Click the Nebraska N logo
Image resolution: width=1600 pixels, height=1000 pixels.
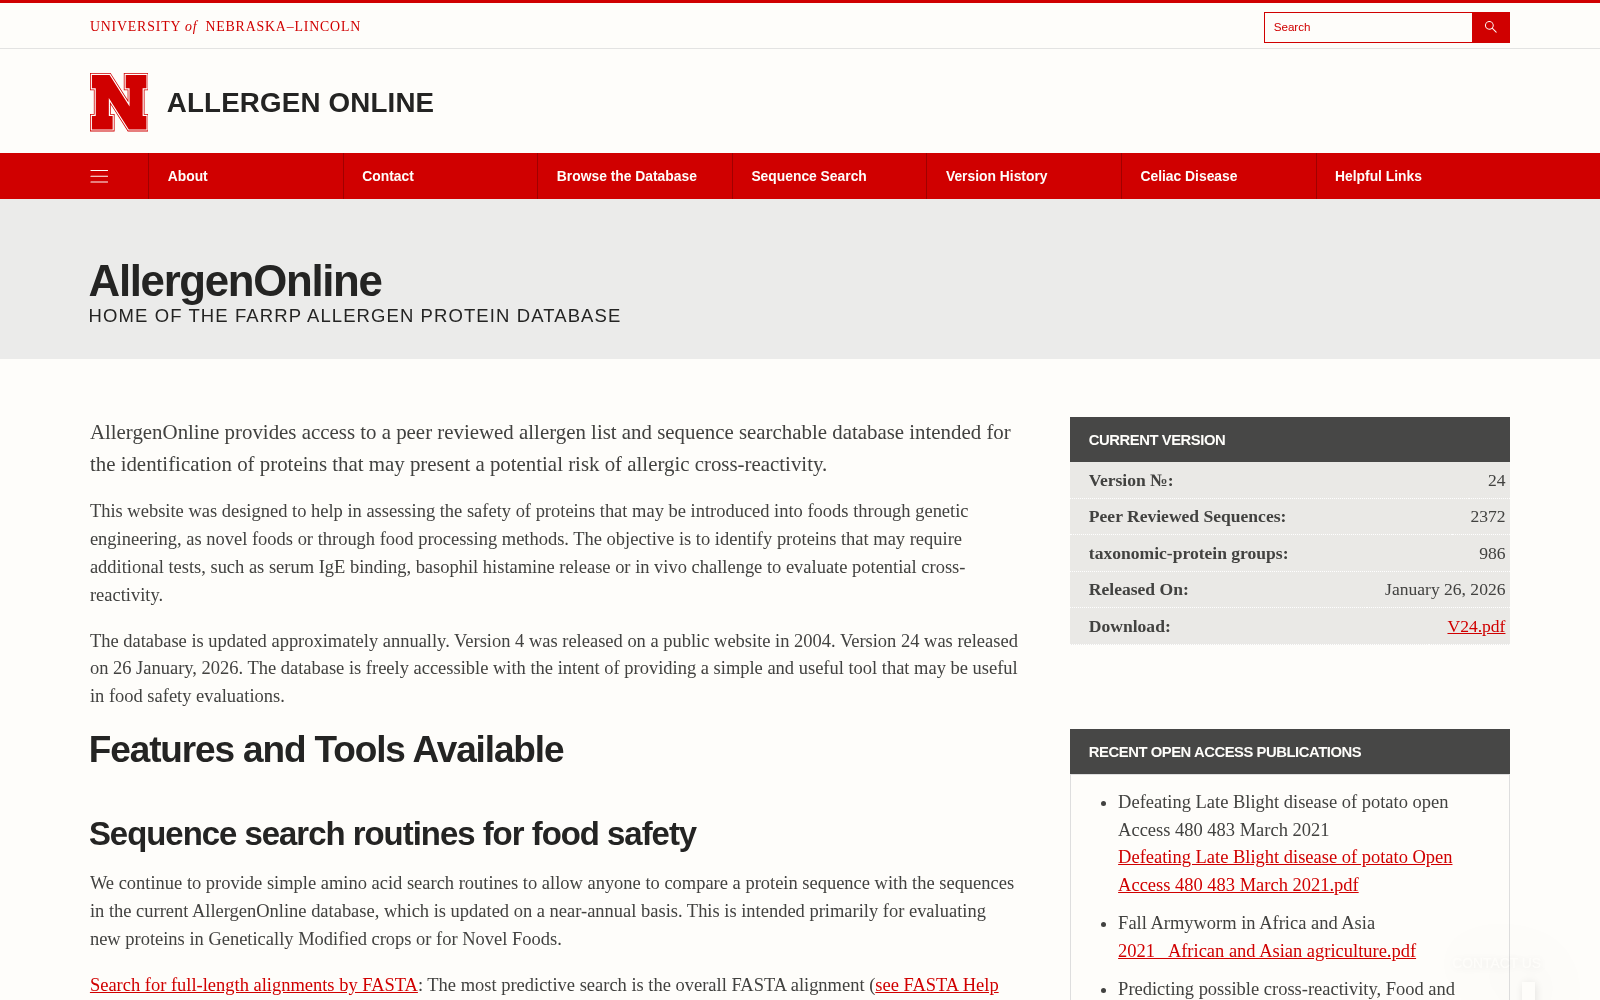(x=119, y=102)
